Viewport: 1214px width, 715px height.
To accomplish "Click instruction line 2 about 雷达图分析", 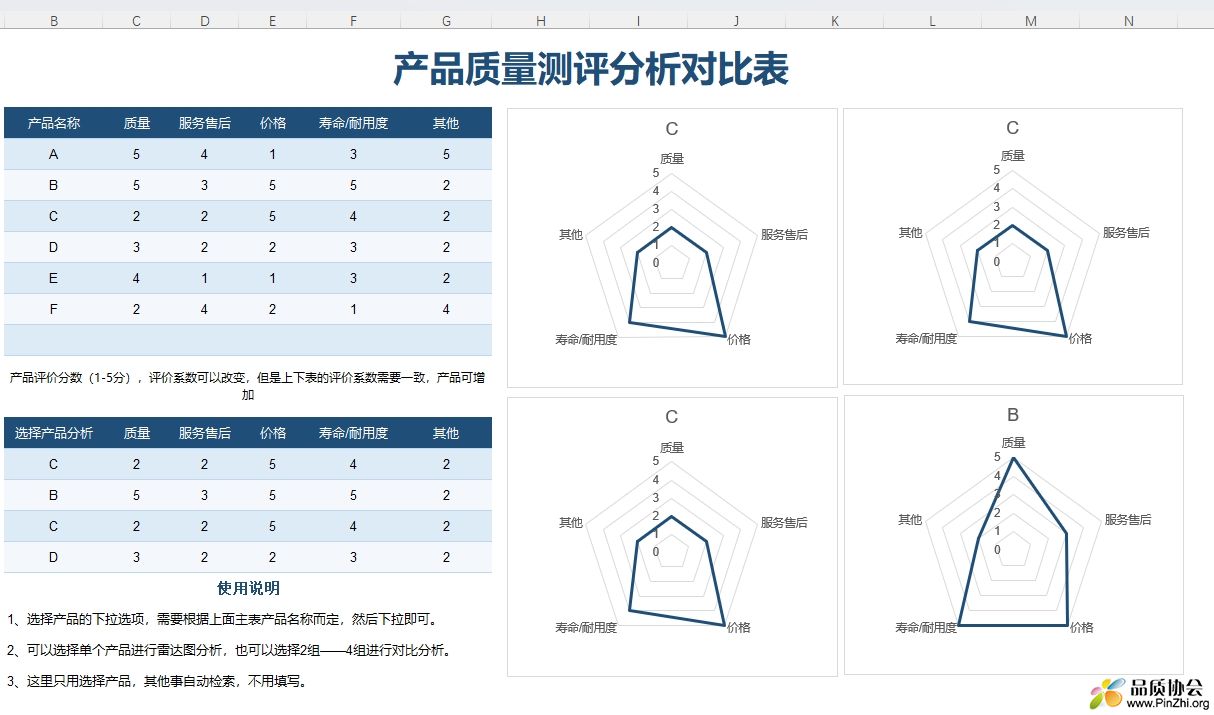I will [x=230, y=650].
